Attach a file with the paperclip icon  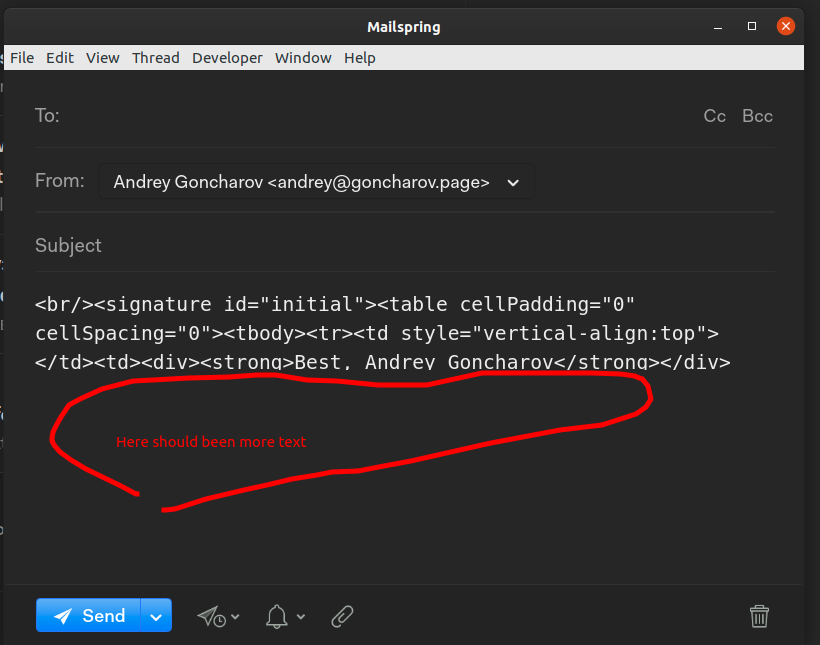point(341,616)
